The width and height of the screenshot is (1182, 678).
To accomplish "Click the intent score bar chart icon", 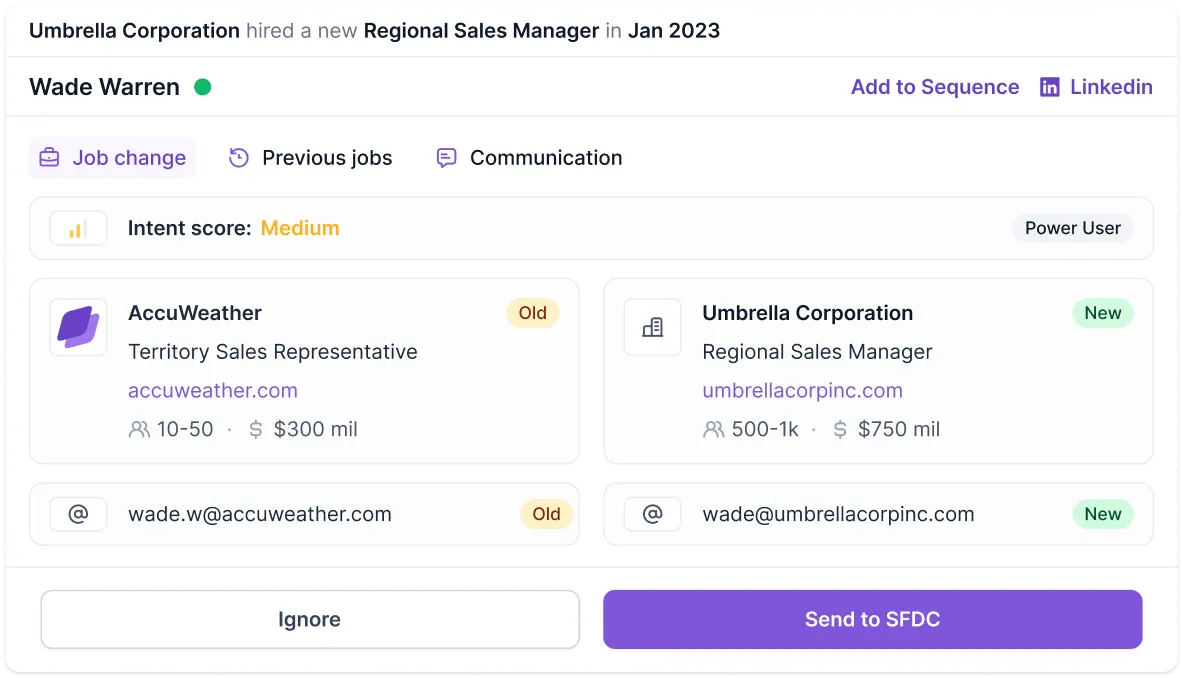I will [78, 229].
